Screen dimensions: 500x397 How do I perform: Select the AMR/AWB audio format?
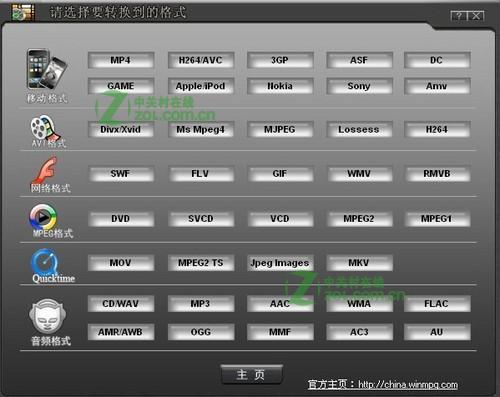(121, 332)
